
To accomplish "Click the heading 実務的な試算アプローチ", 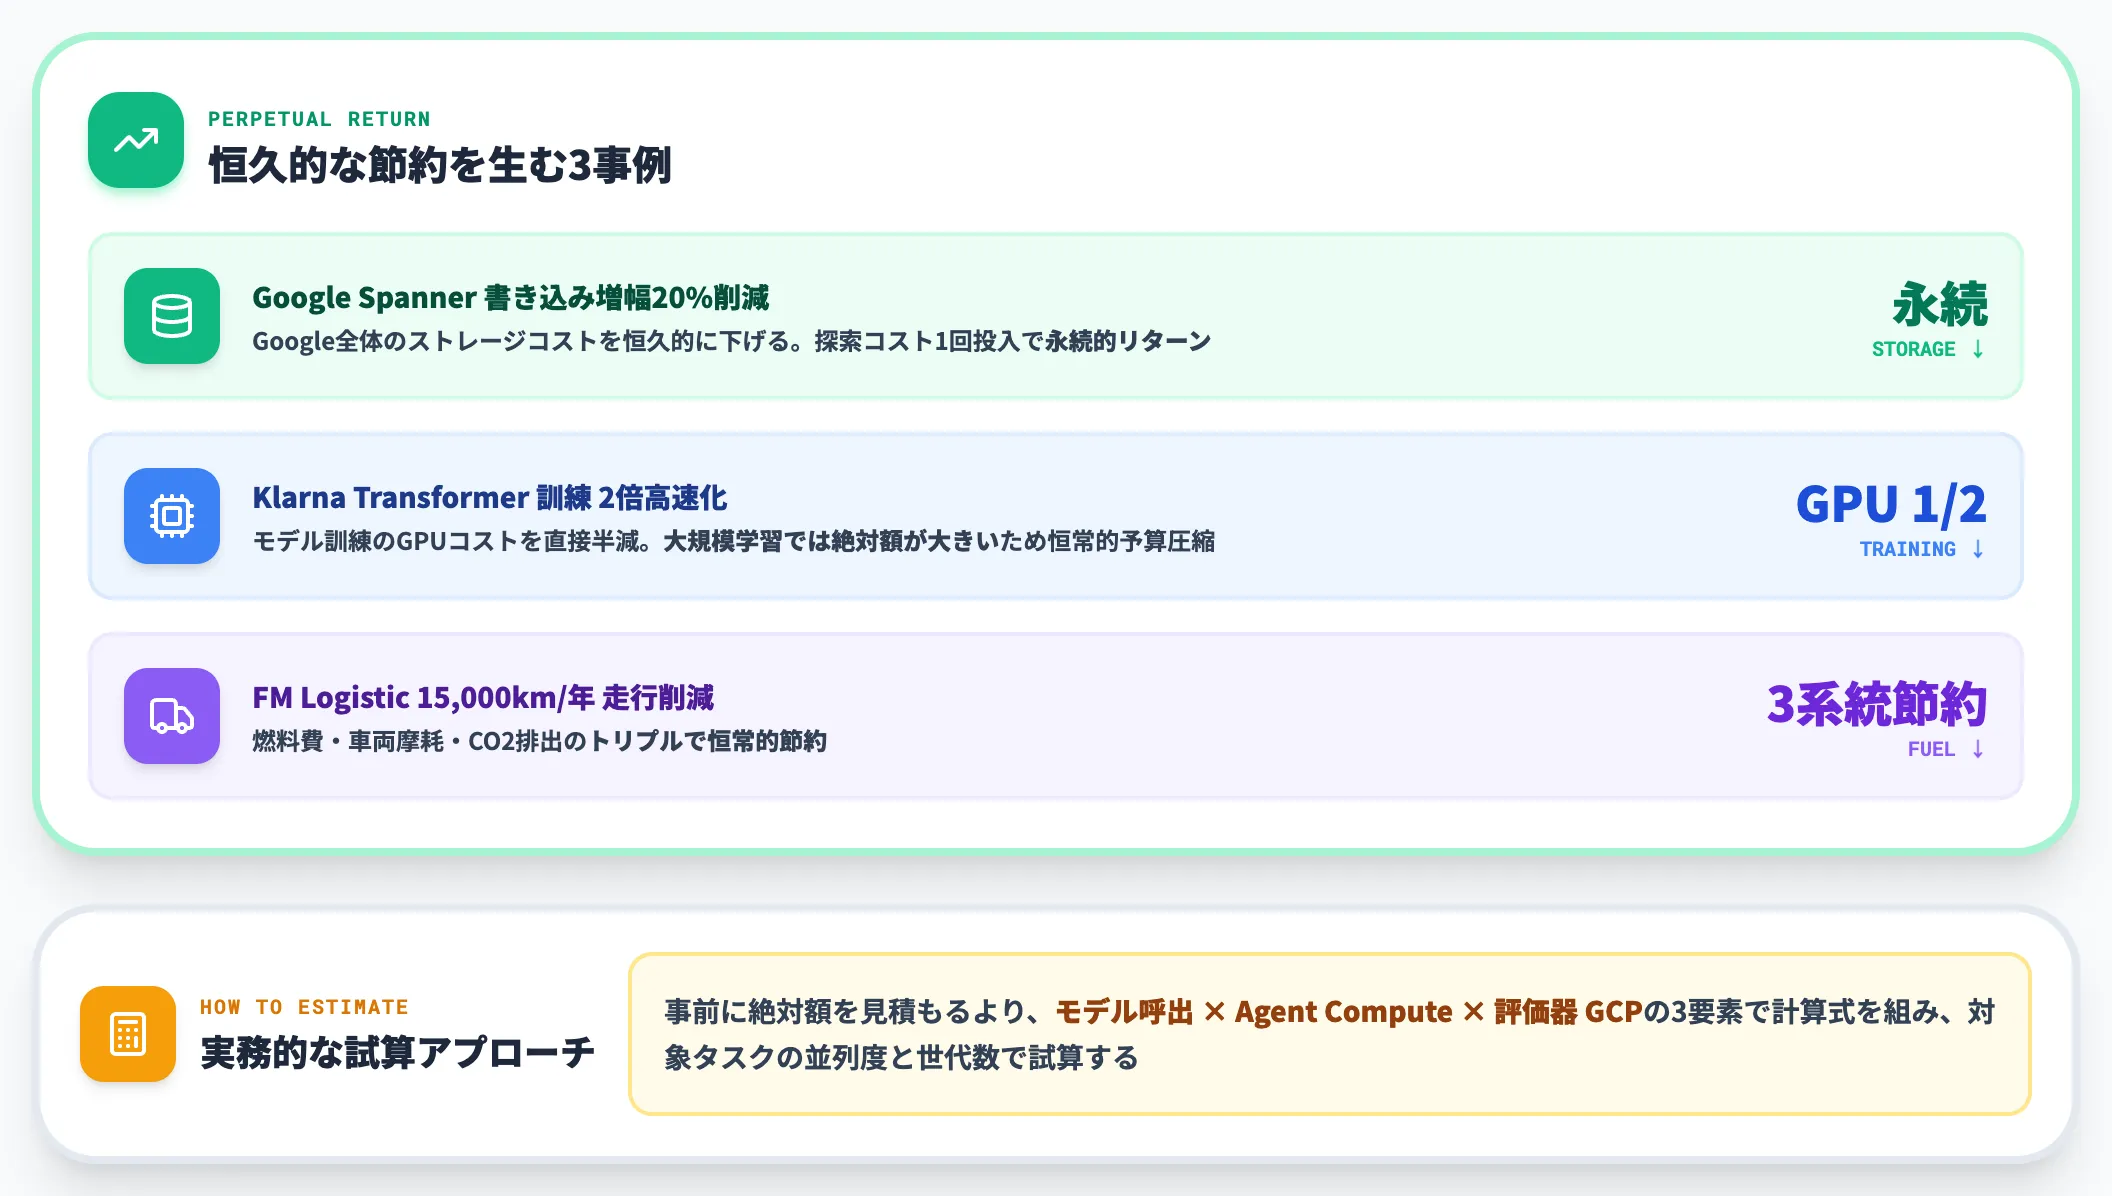I will pos(398,1053).
